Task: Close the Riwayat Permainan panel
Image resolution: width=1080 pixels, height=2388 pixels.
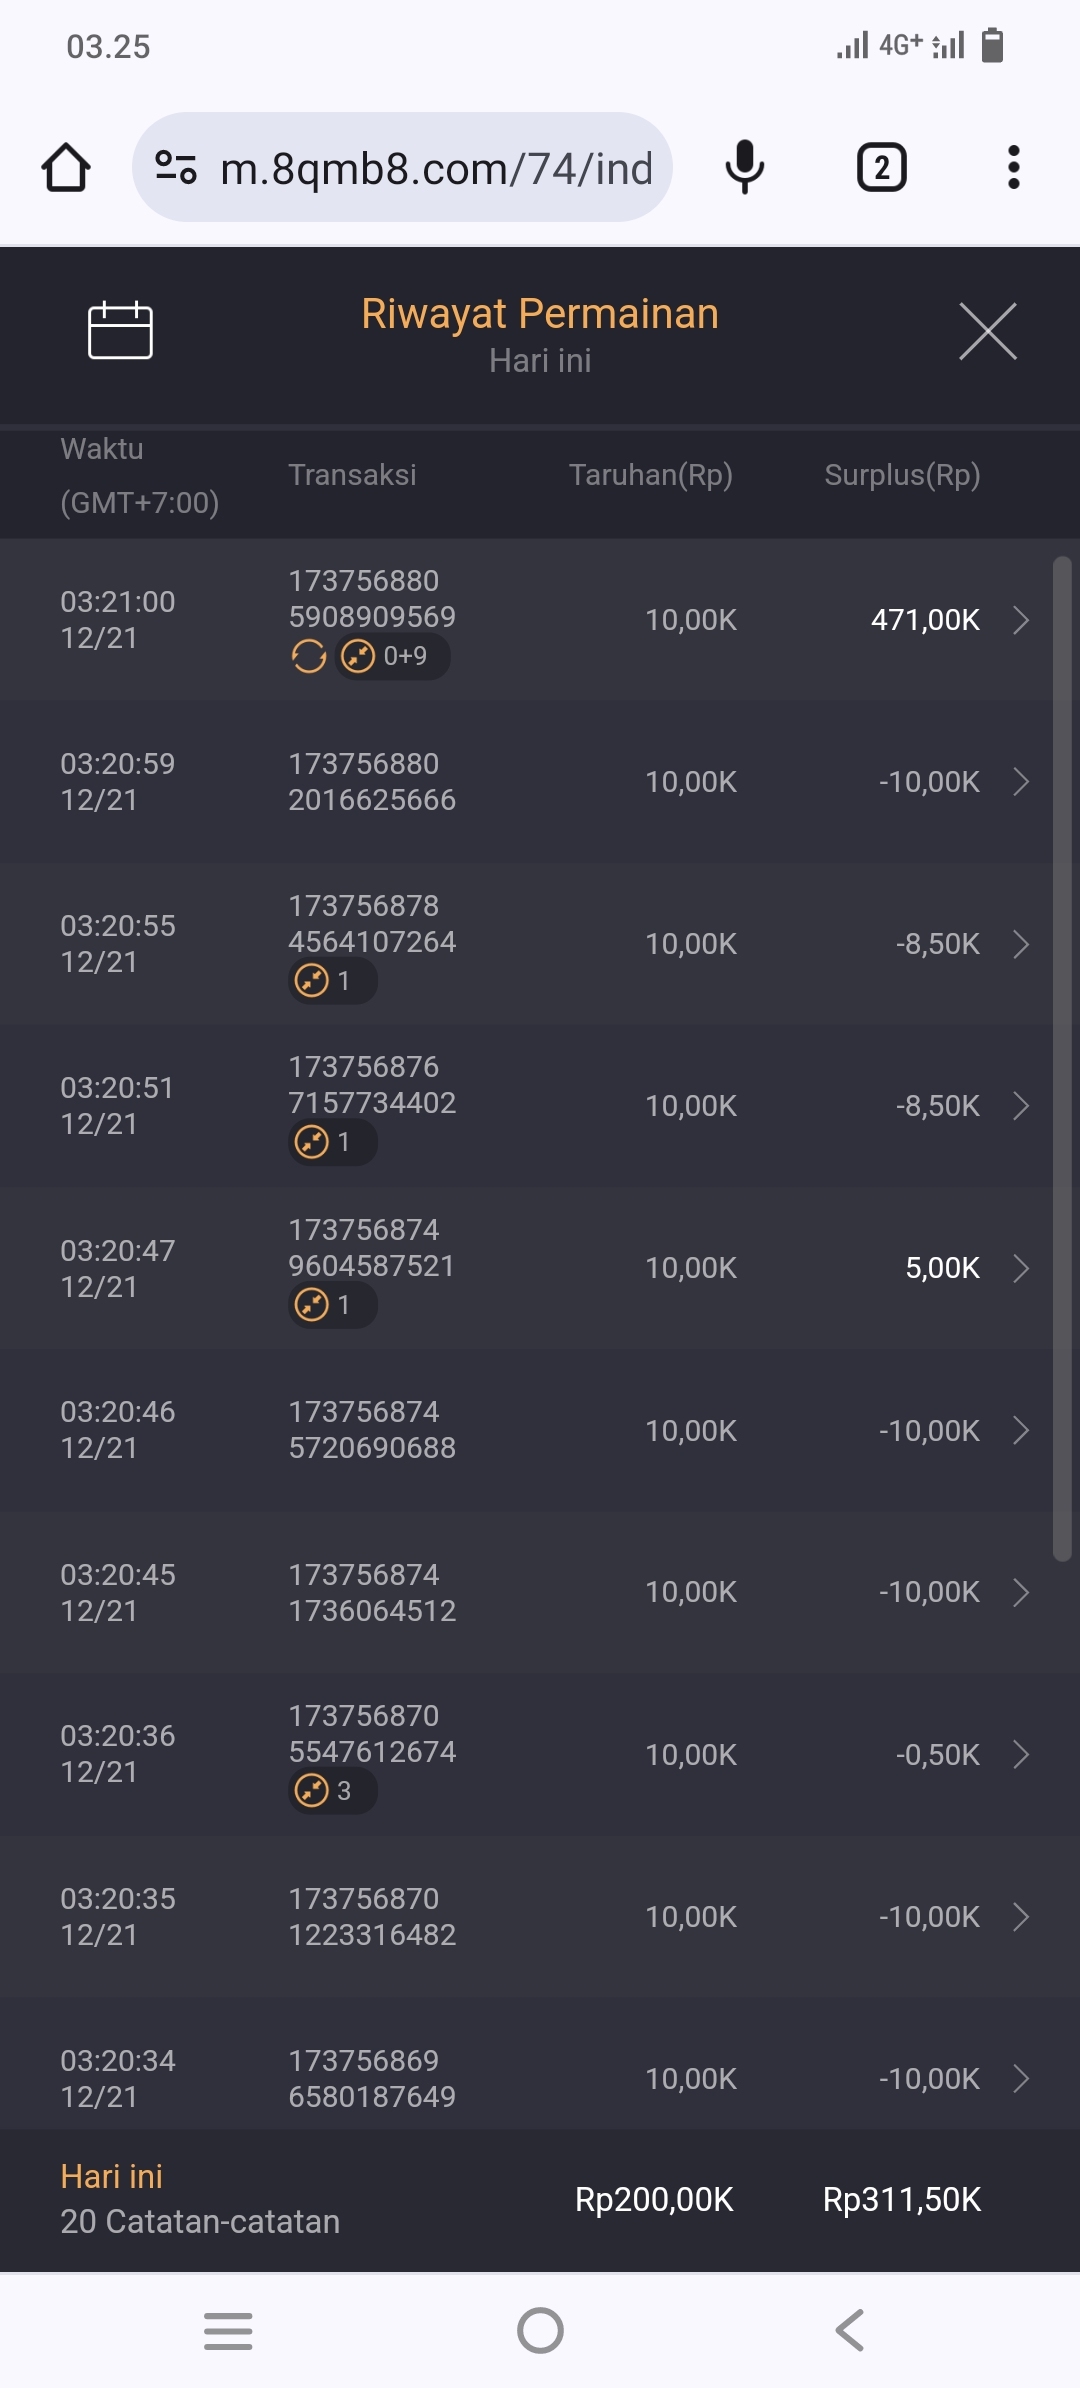Action: 987,331
